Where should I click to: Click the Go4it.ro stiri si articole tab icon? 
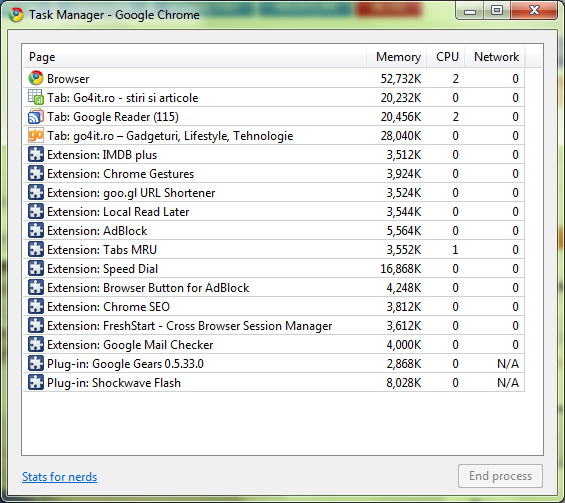36,97
